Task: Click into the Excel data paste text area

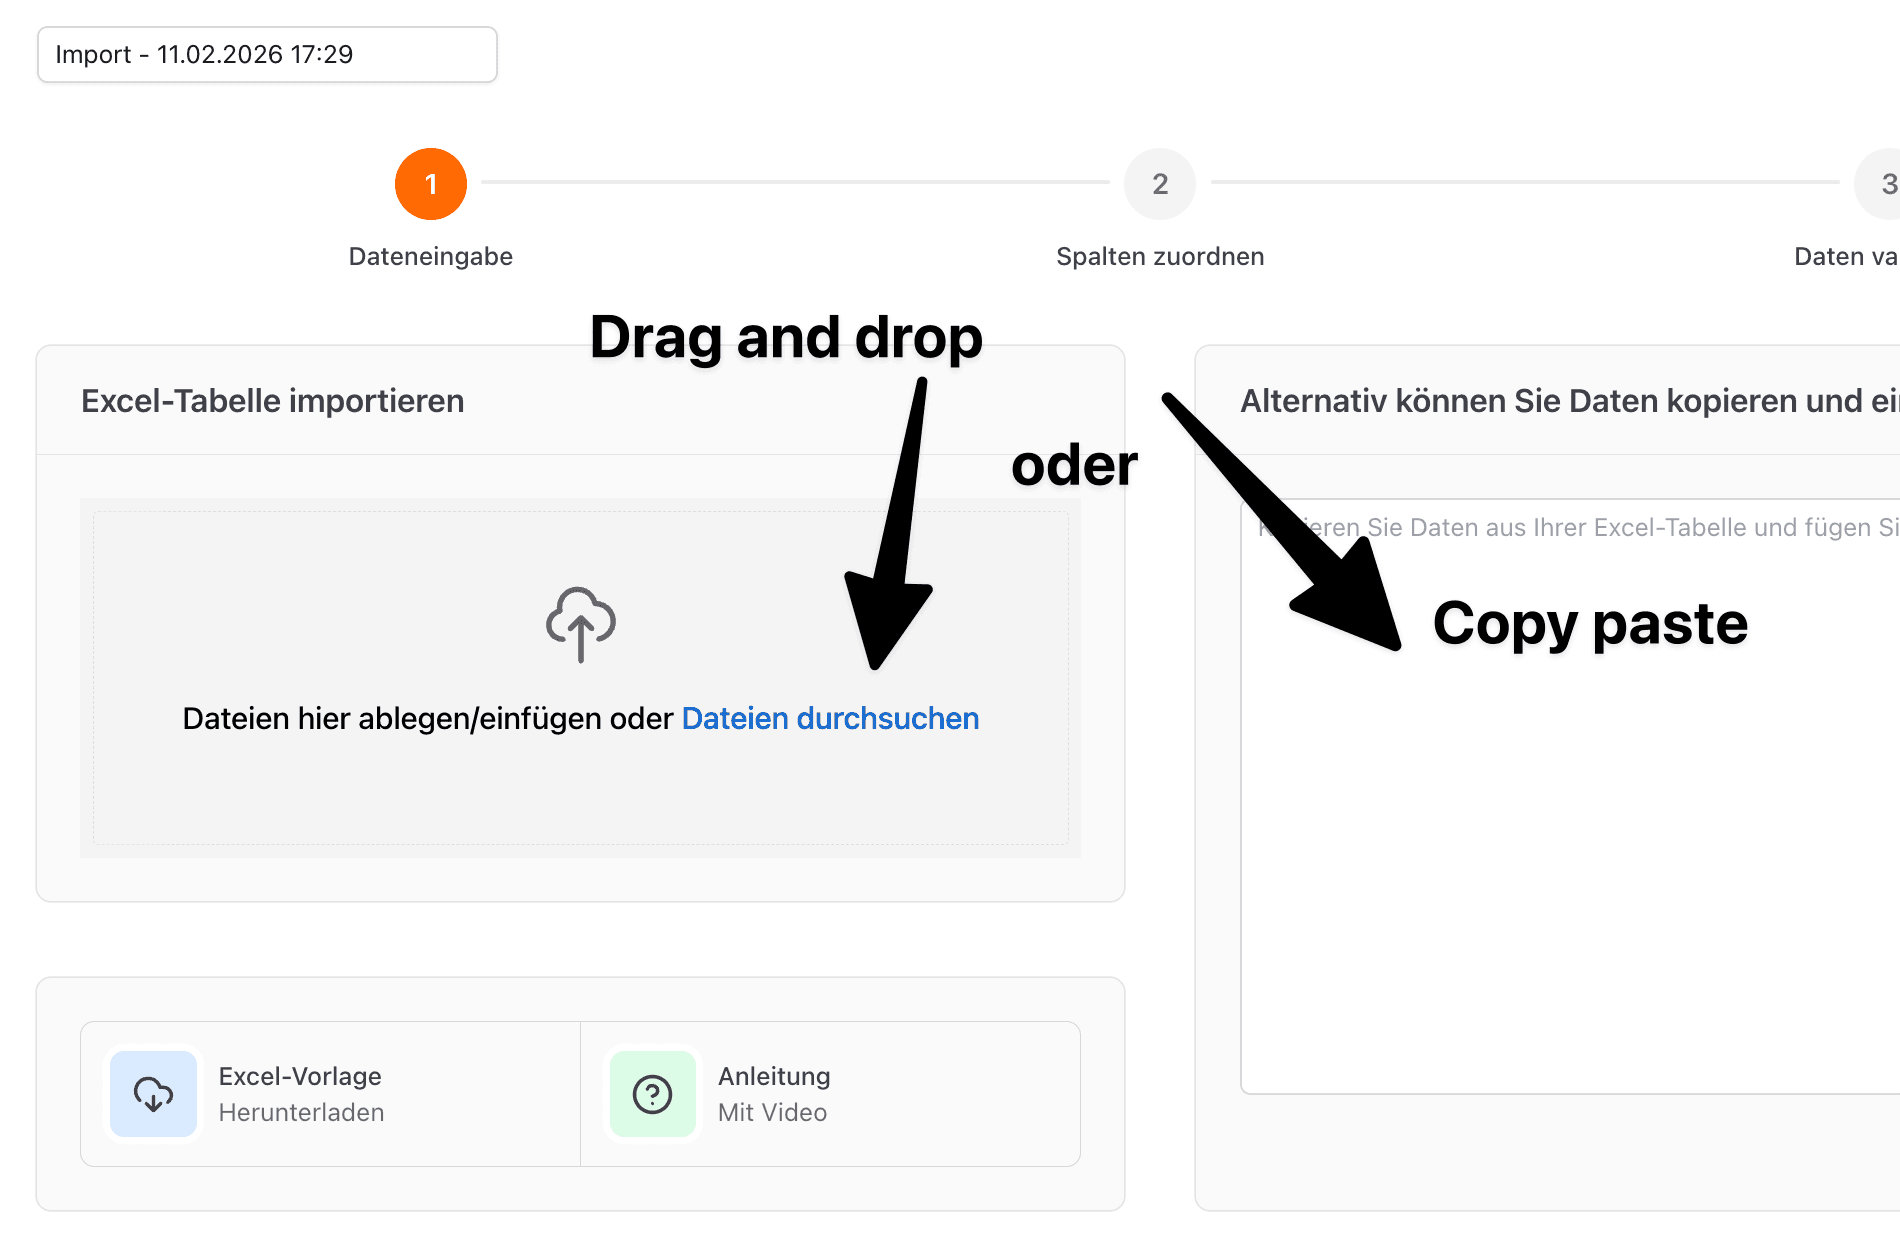Action: tap(1570, 850)
